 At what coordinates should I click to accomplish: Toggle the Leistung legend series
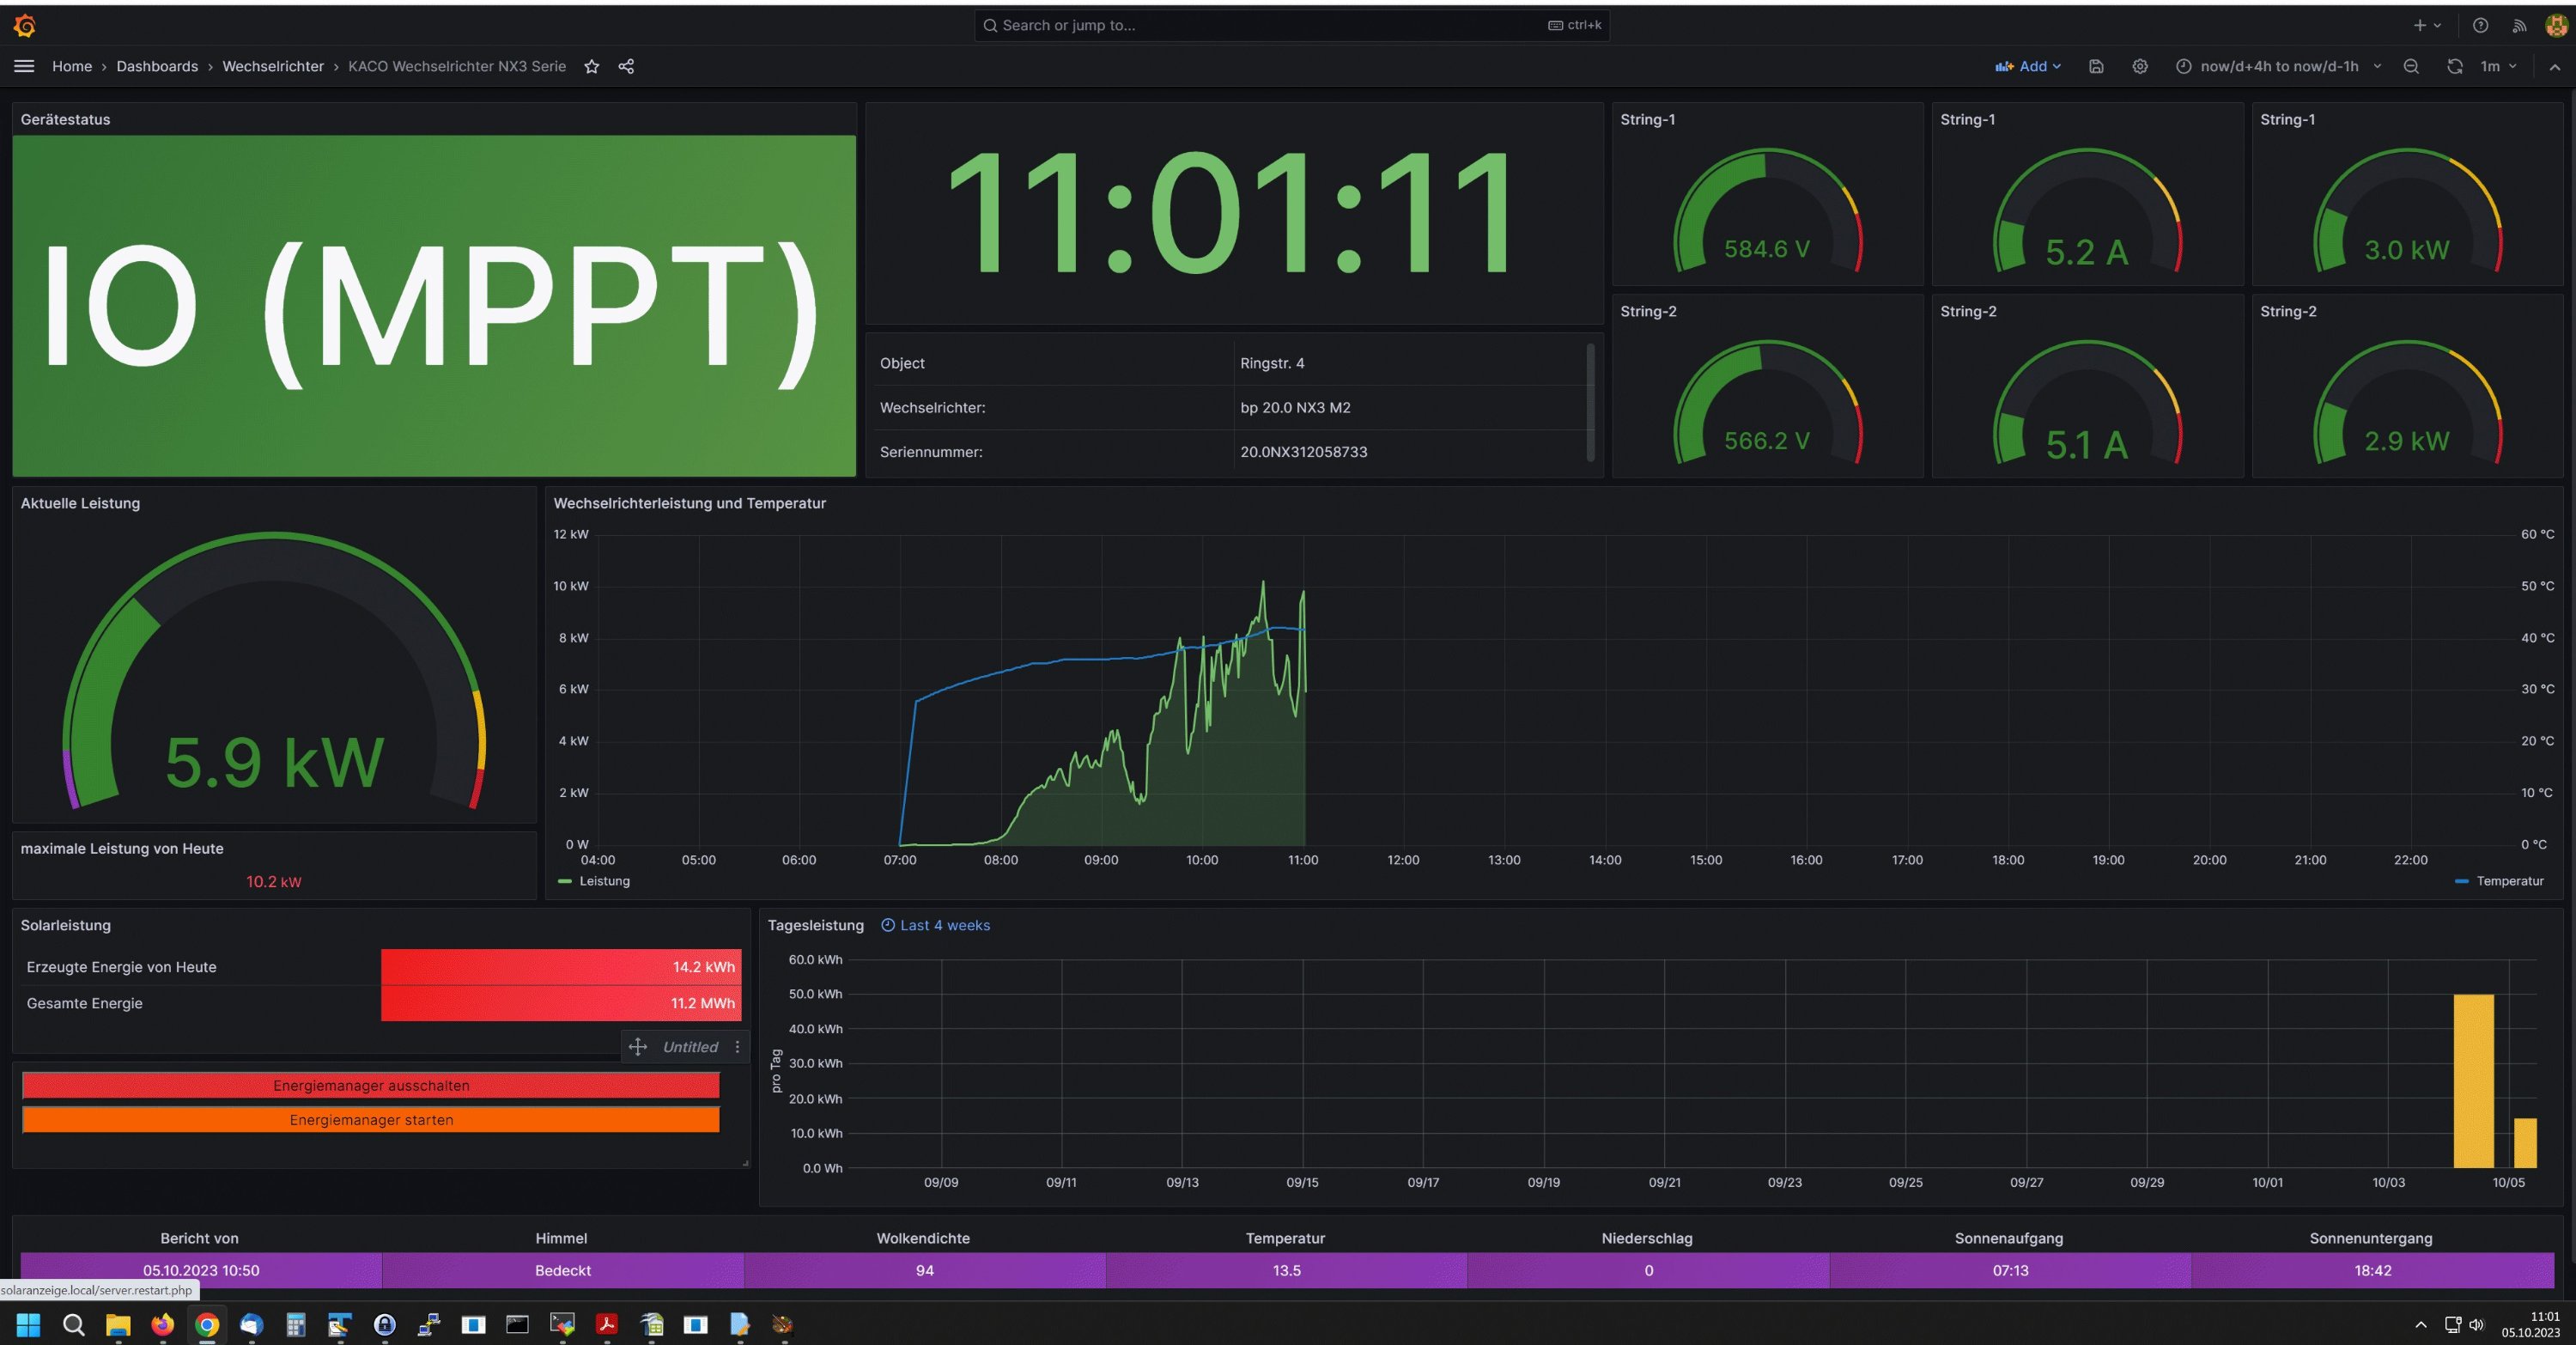pos(604,881)
